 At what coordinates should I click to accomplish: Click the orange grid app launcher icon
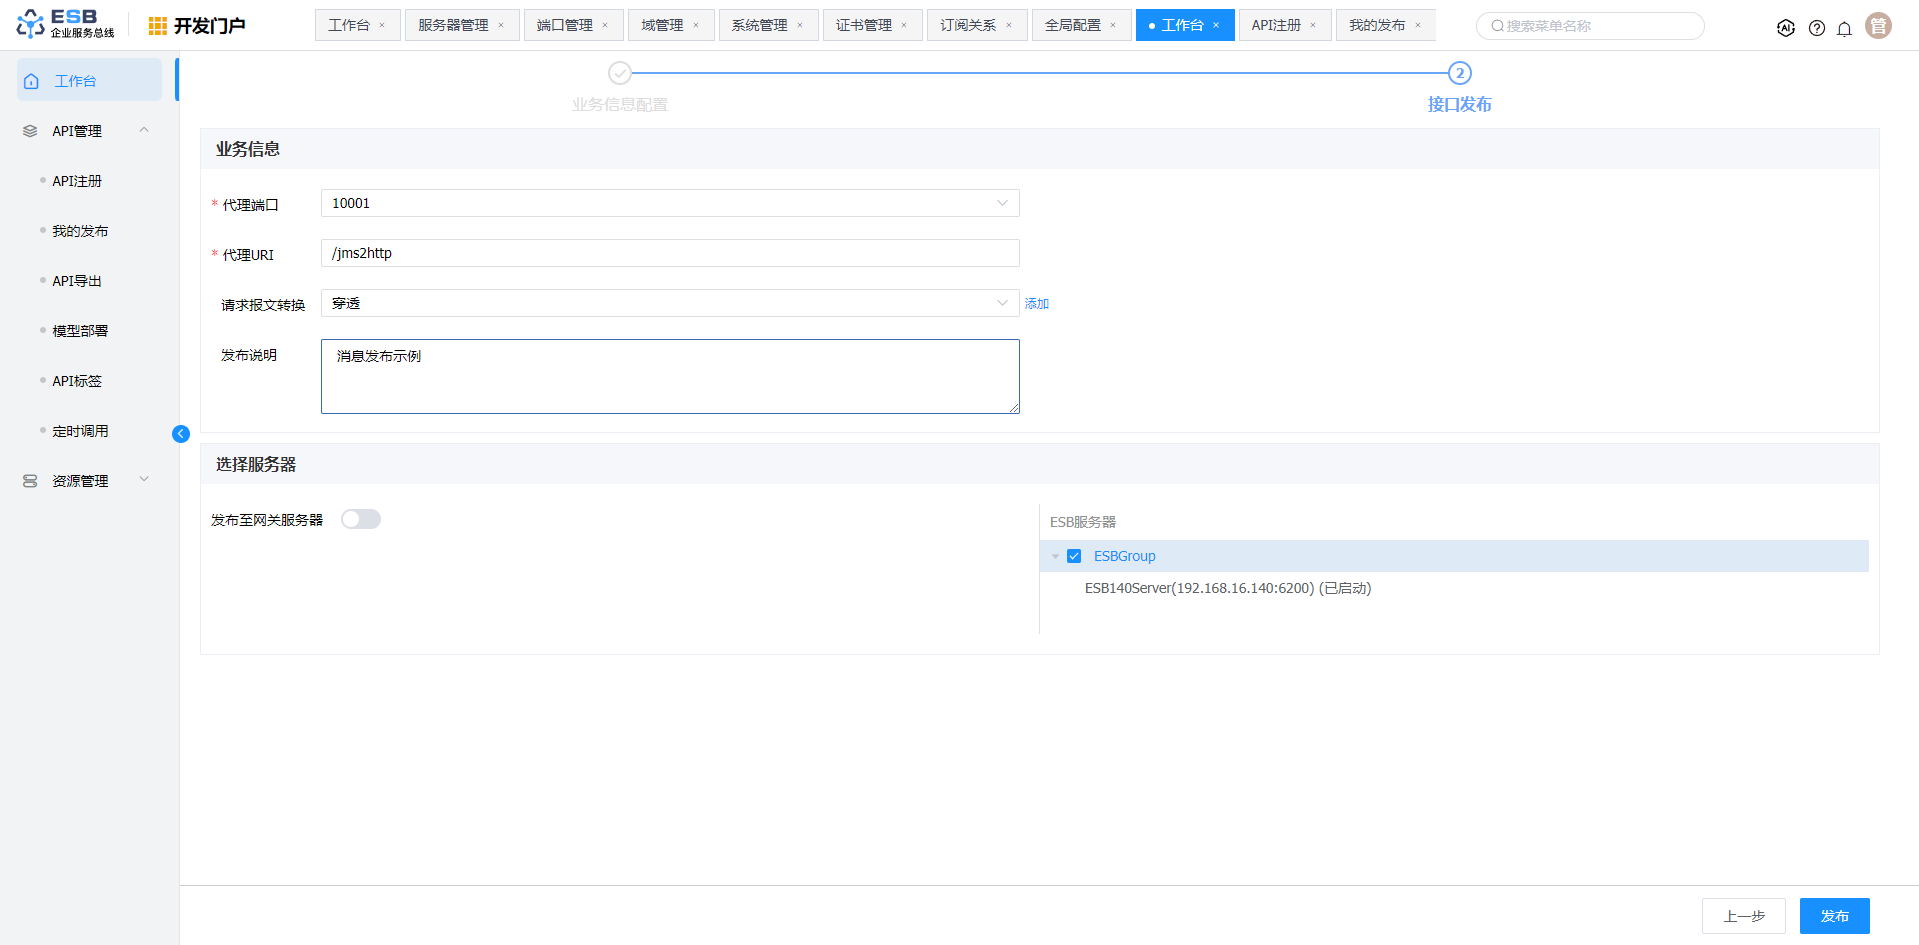coord(157,26)
